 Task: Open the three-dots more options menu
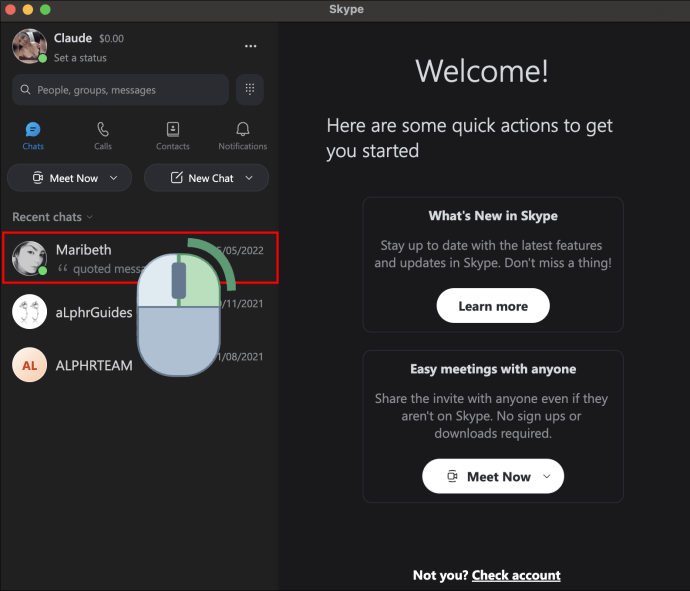coord(250,46)
